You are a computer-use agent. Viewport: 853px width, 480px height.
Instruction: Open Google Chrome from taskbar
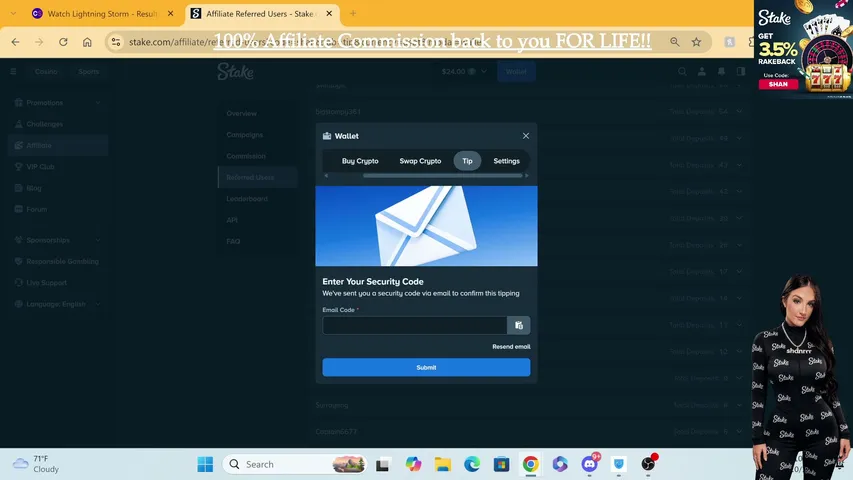click(530, 464)
